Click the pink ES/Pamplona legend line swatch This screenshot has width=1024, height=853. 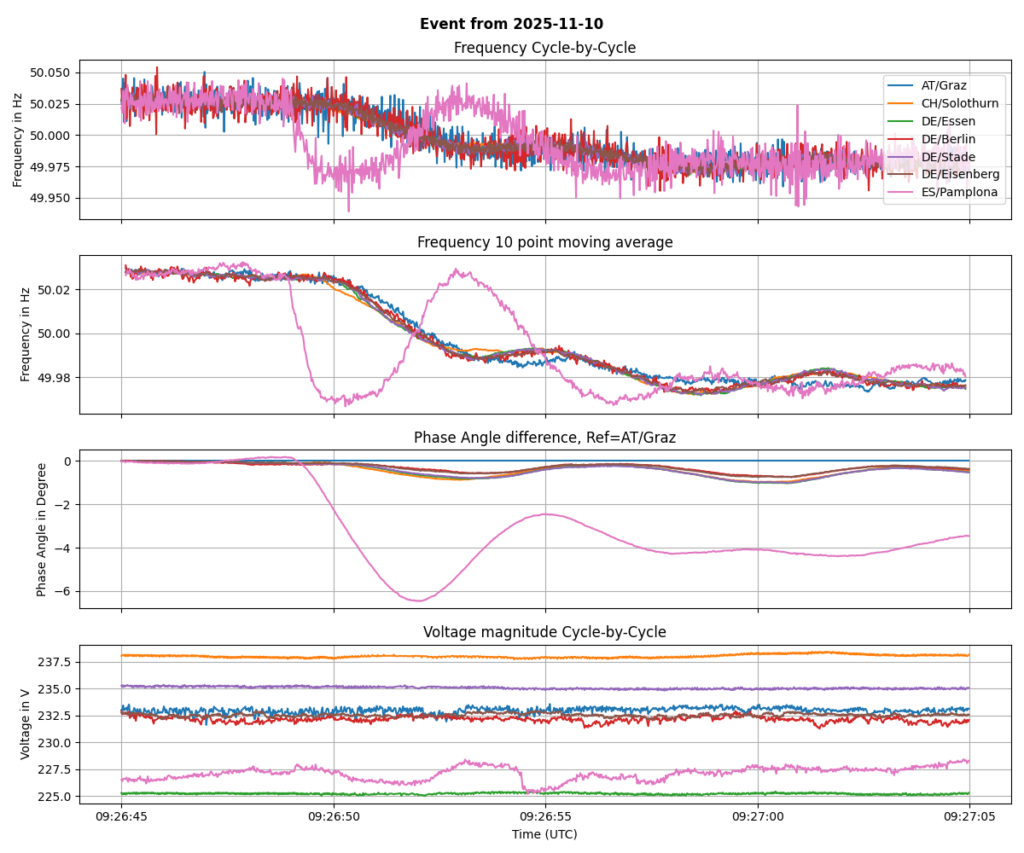[x=900, y=193]
